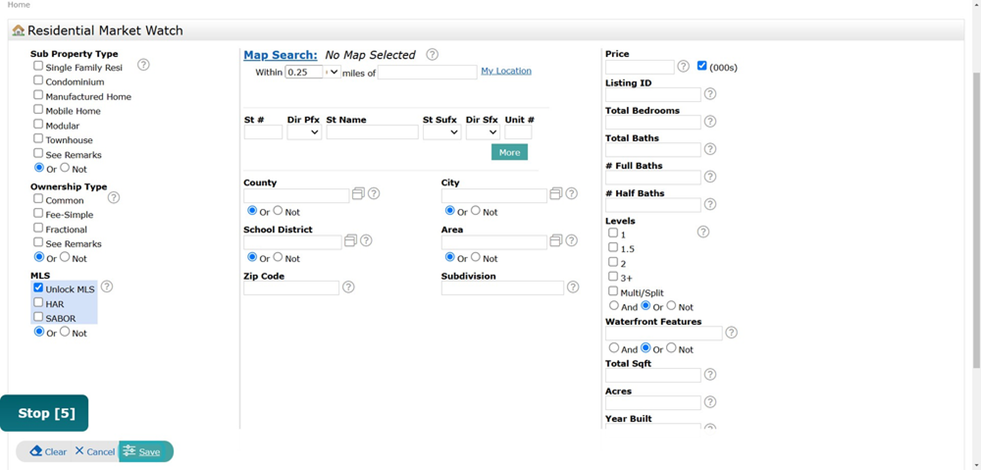Check the SABOR MLS checkbox
This screenshot has height=470, width=981.
39,317
